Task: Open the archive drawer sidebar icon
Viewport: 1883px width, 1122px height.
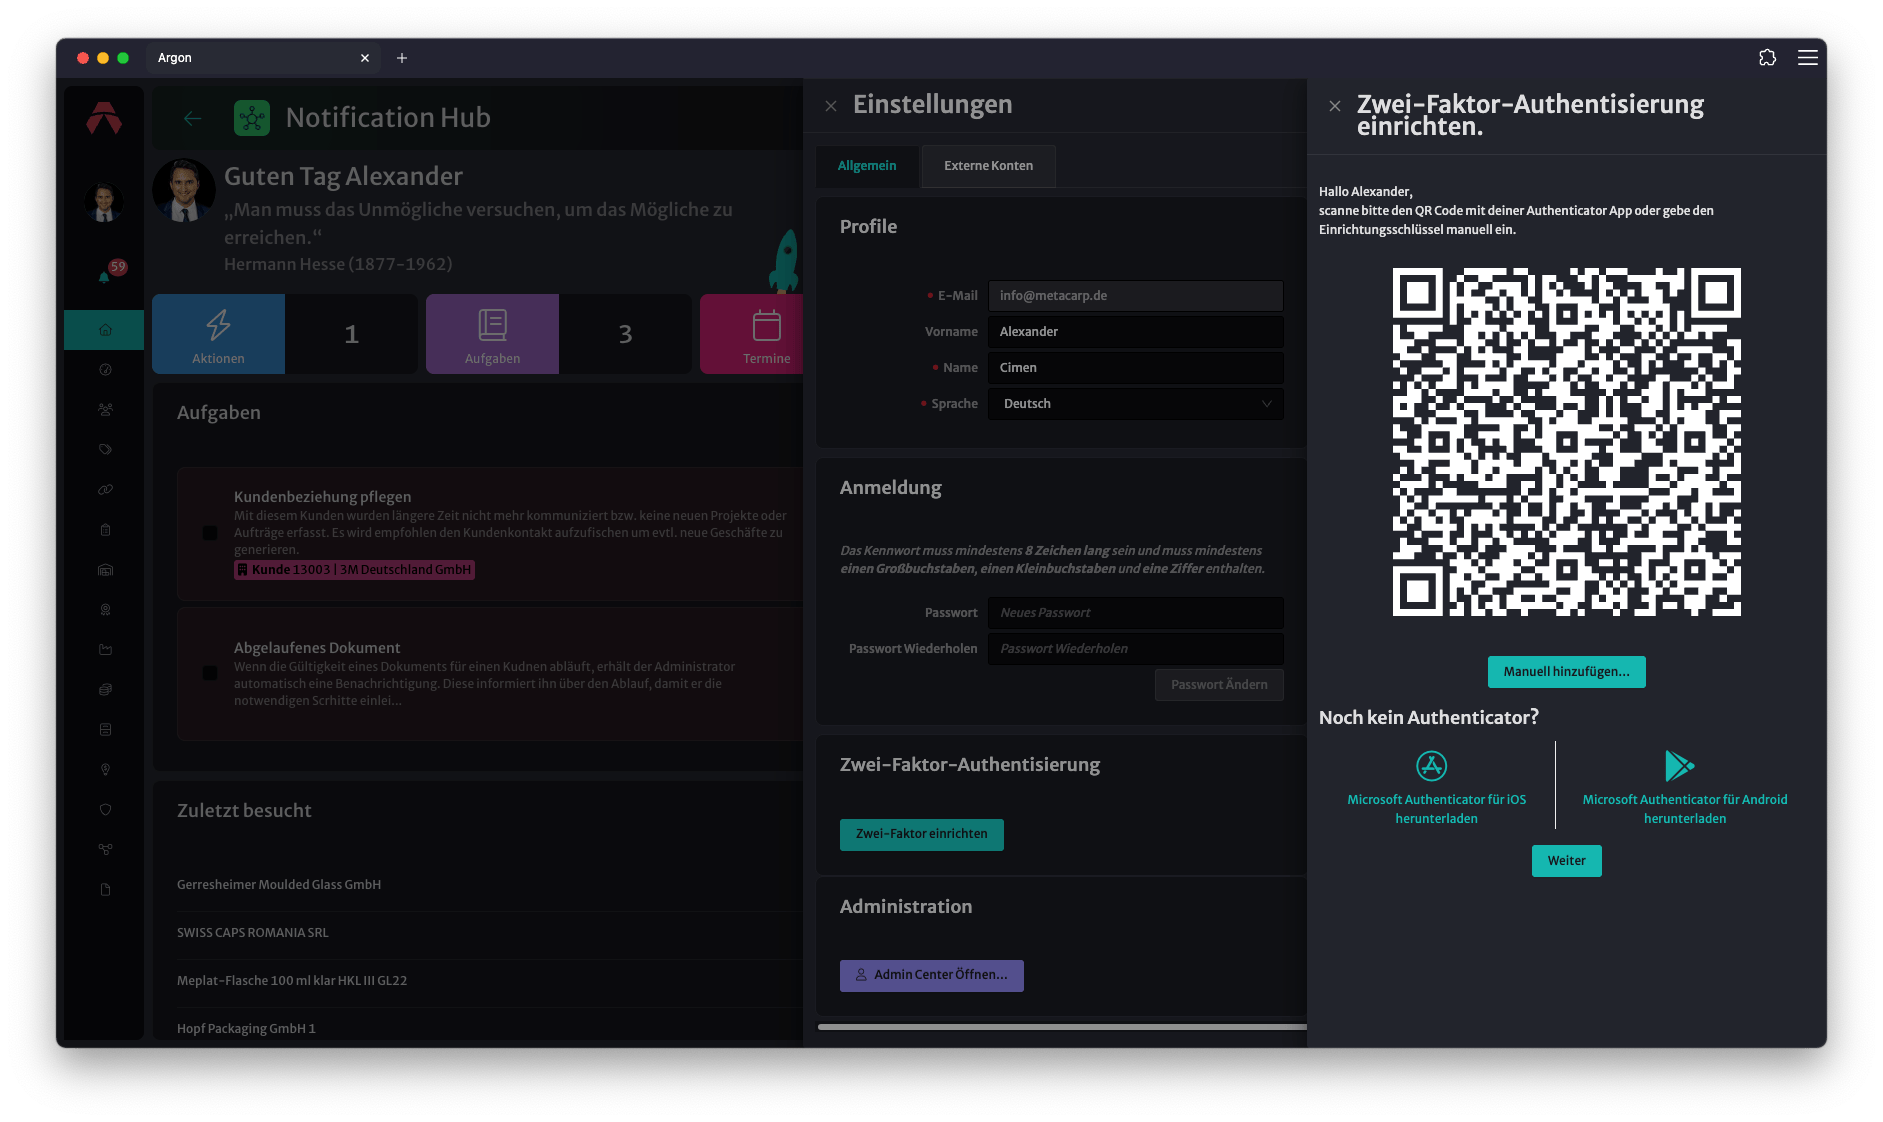Action: coord(105,730)
